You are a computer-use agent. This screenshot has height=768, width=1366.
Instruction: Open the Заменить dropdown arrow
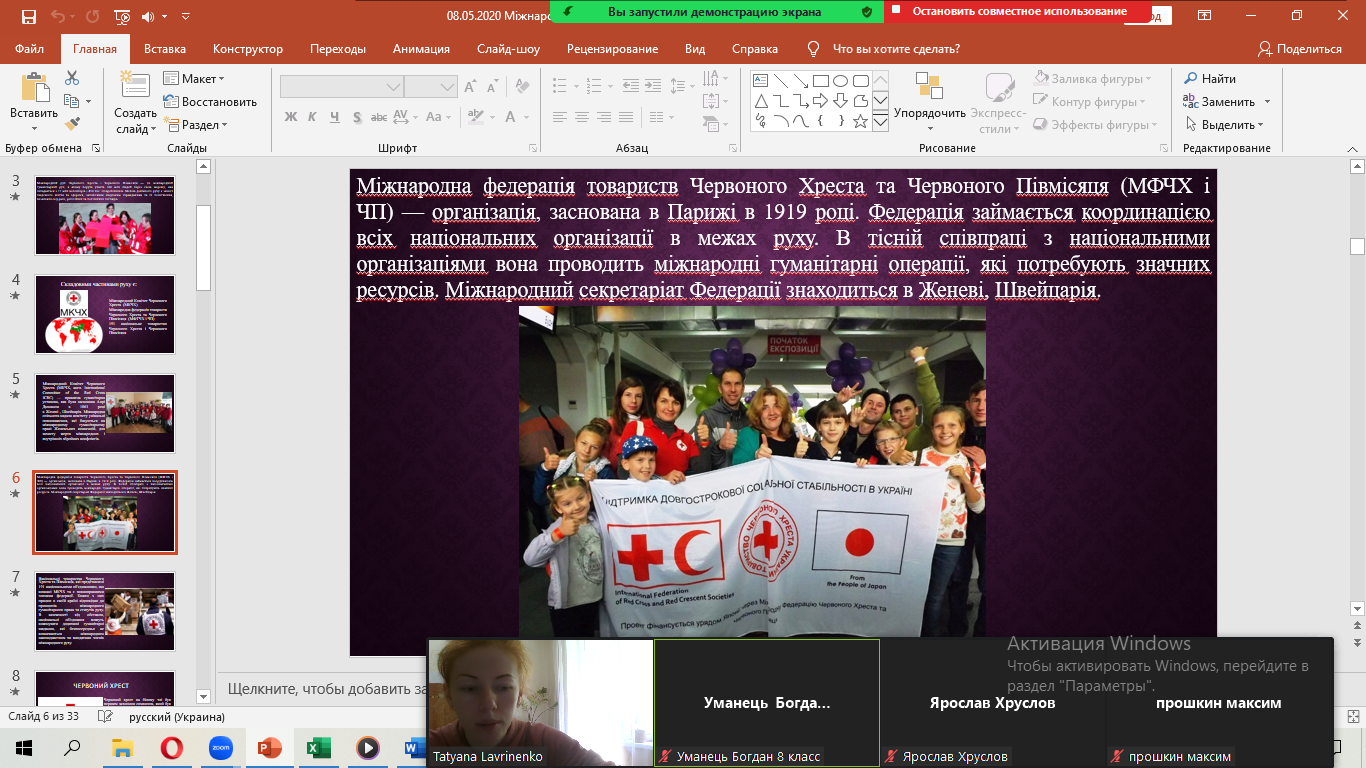pos(1267,102)
